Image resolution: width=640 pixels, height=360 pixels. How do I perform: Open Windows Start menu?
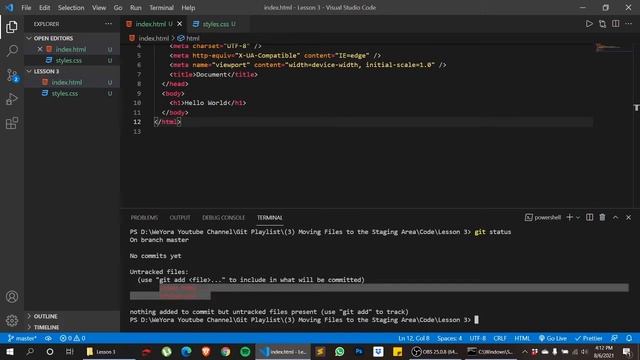pos(10,351)
